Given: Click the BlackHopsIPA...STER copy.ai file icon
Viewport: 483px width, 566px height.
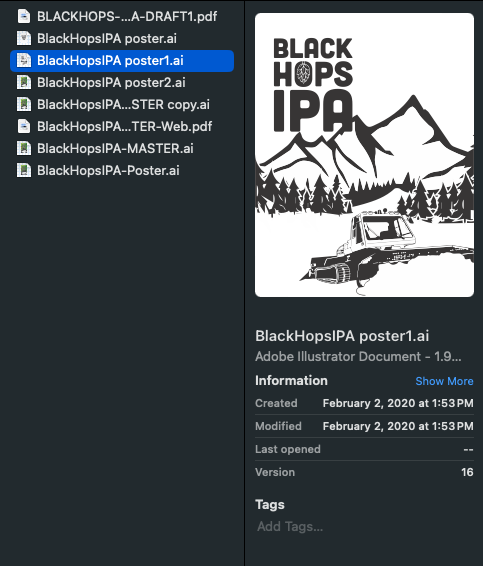Looking at the screenshot, I should (x=24, y=105).
